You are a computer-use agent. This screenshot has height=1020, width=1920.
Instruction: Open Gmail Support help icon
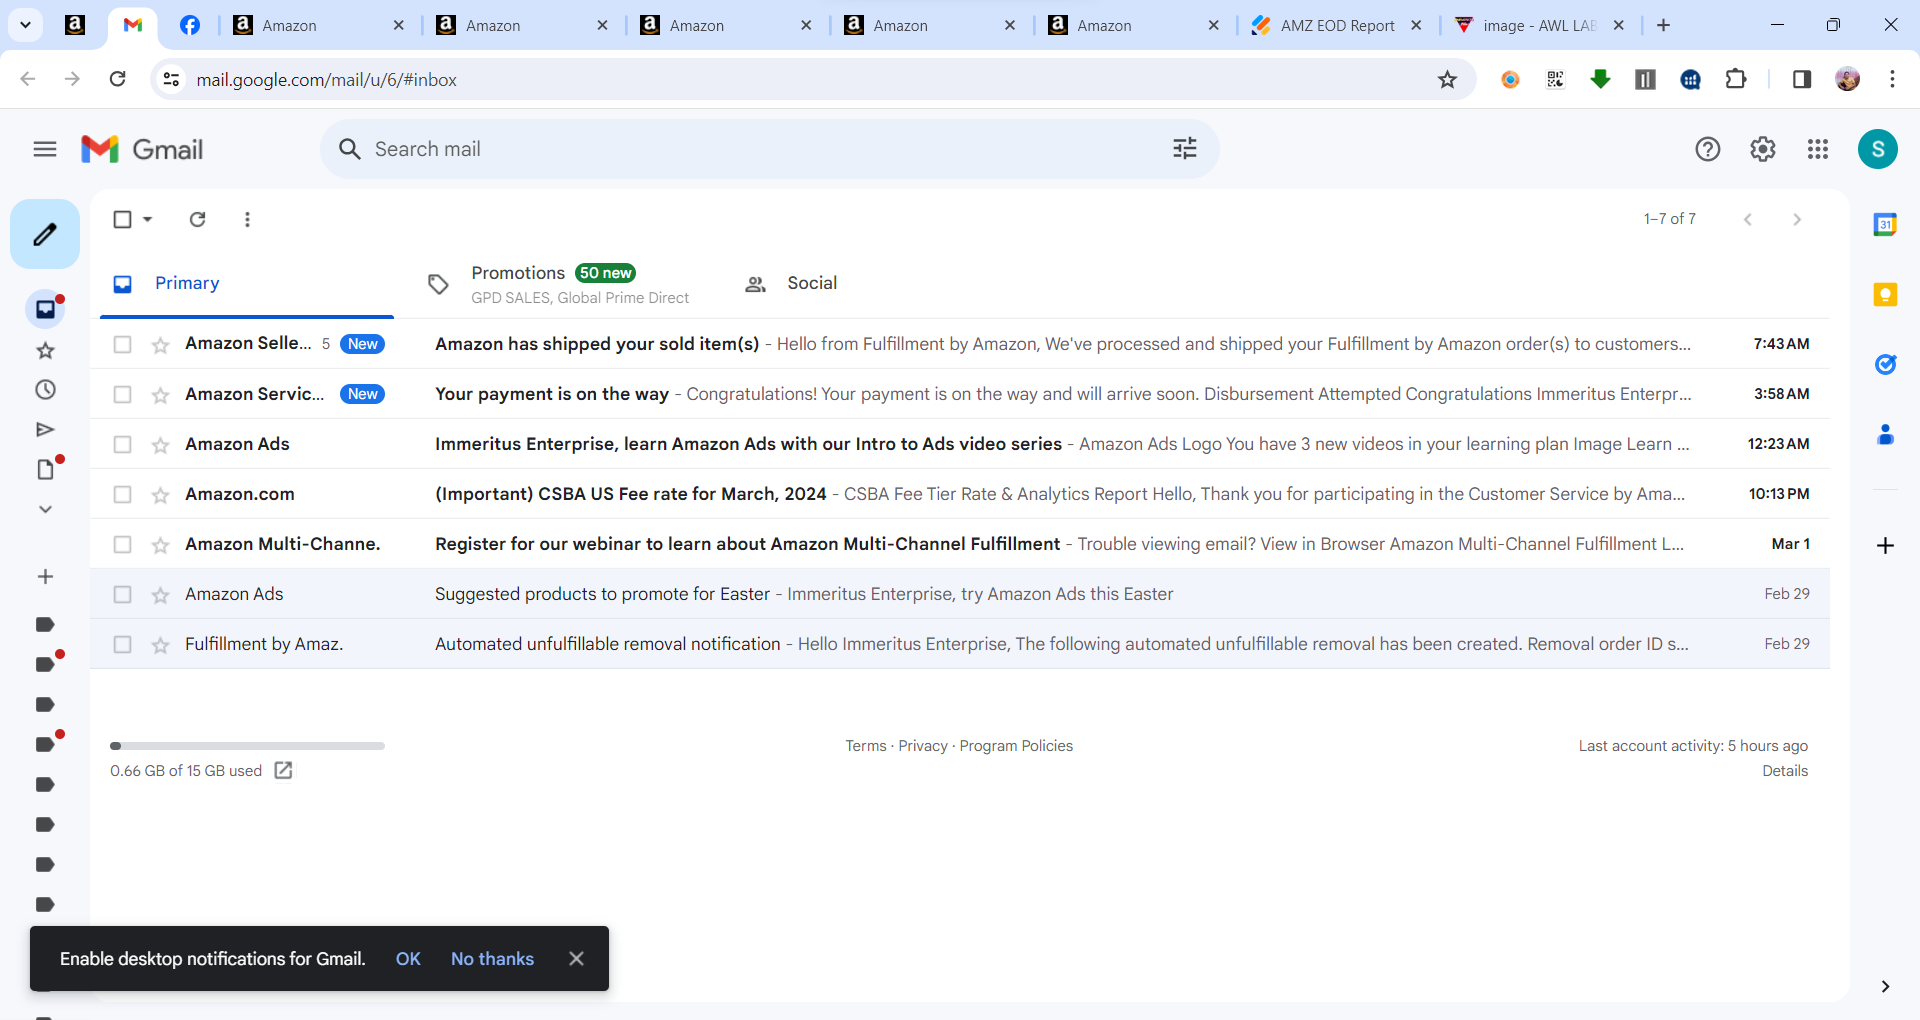tap(1708, 149)
